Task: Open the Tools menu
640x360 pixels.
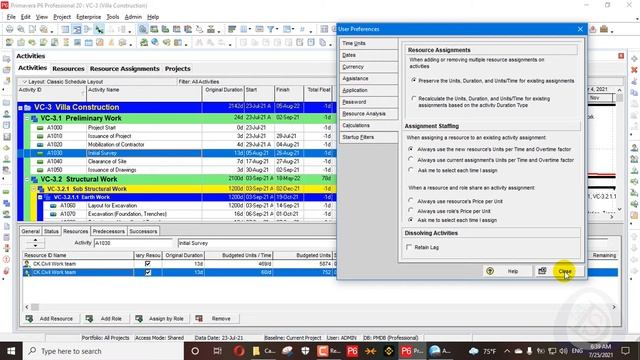Action: 113,17
